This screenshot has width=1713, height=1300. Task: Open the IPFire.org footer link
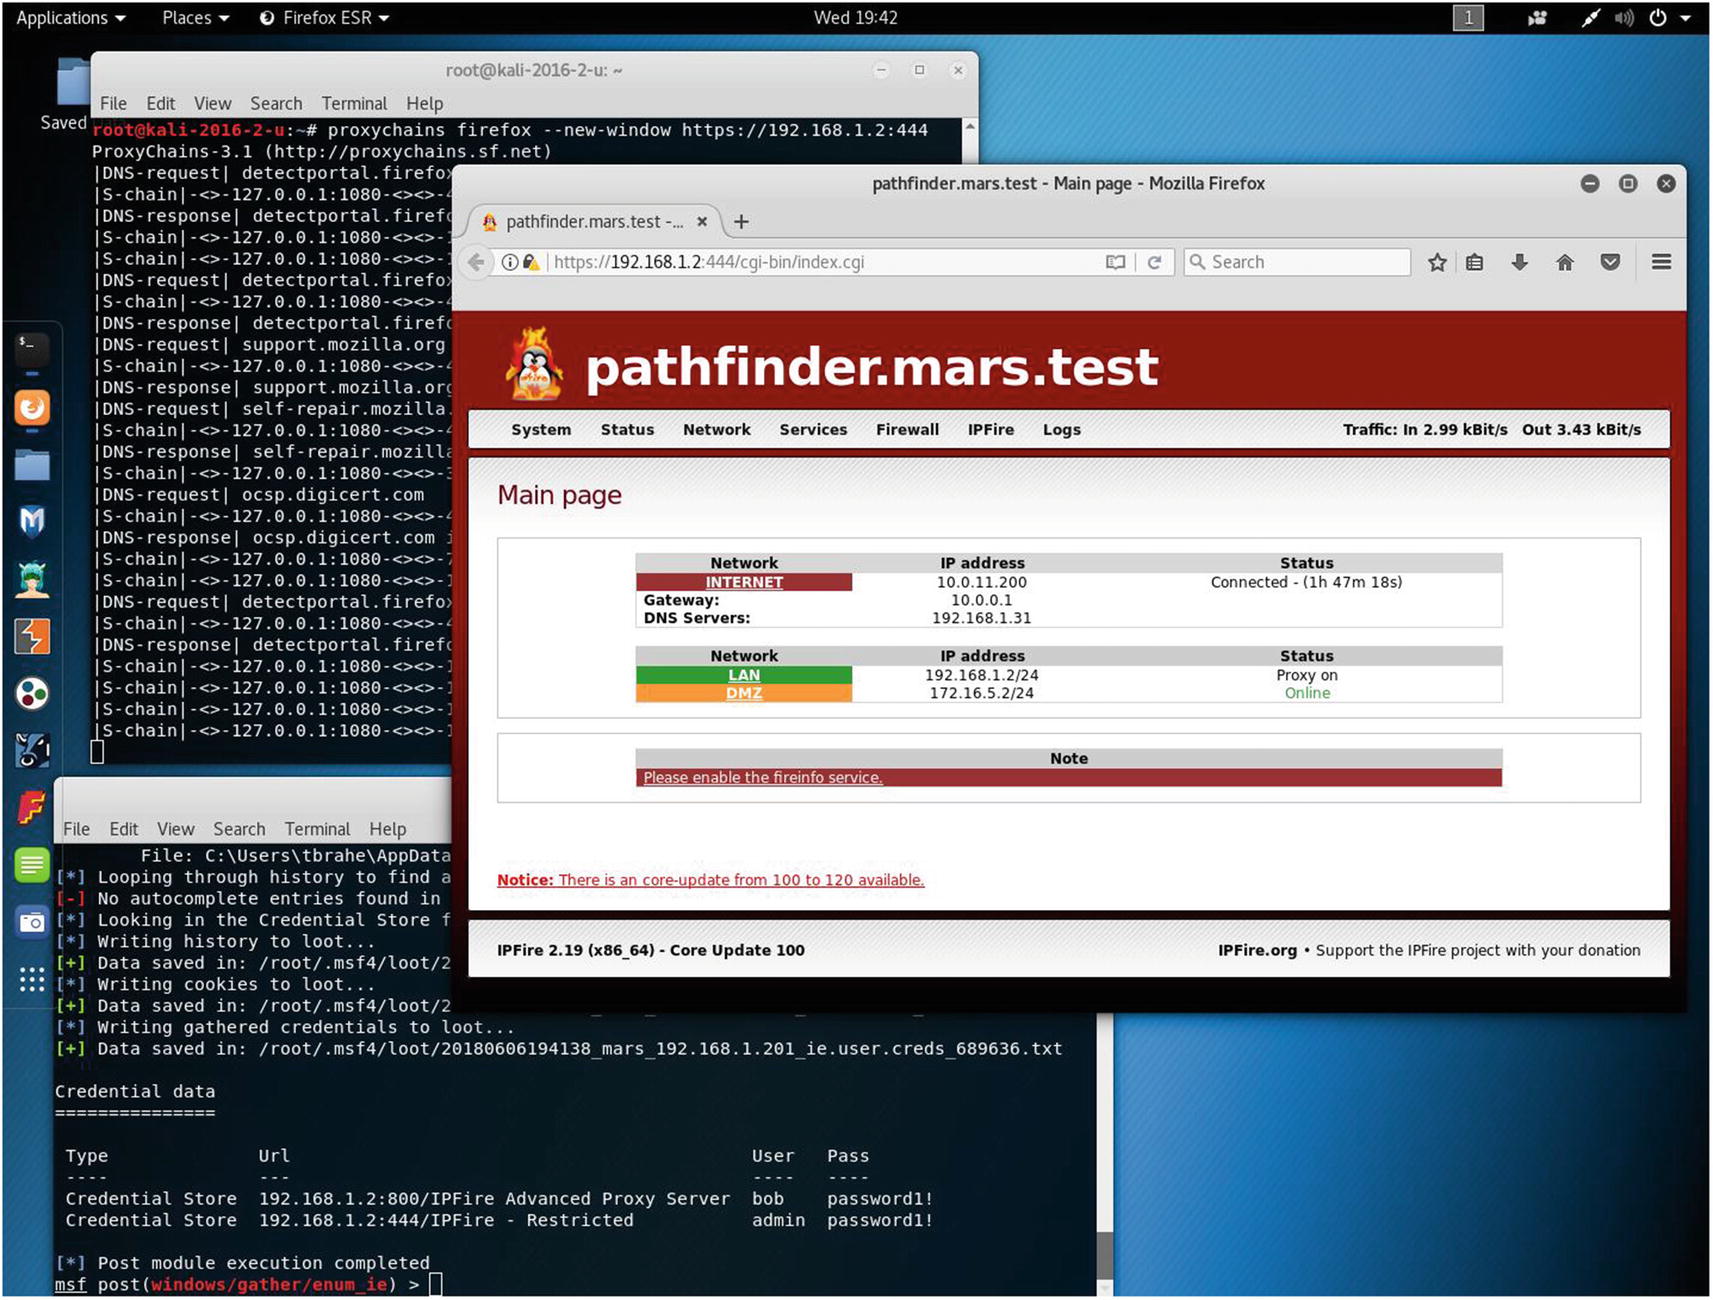[x=1257, y=950]
